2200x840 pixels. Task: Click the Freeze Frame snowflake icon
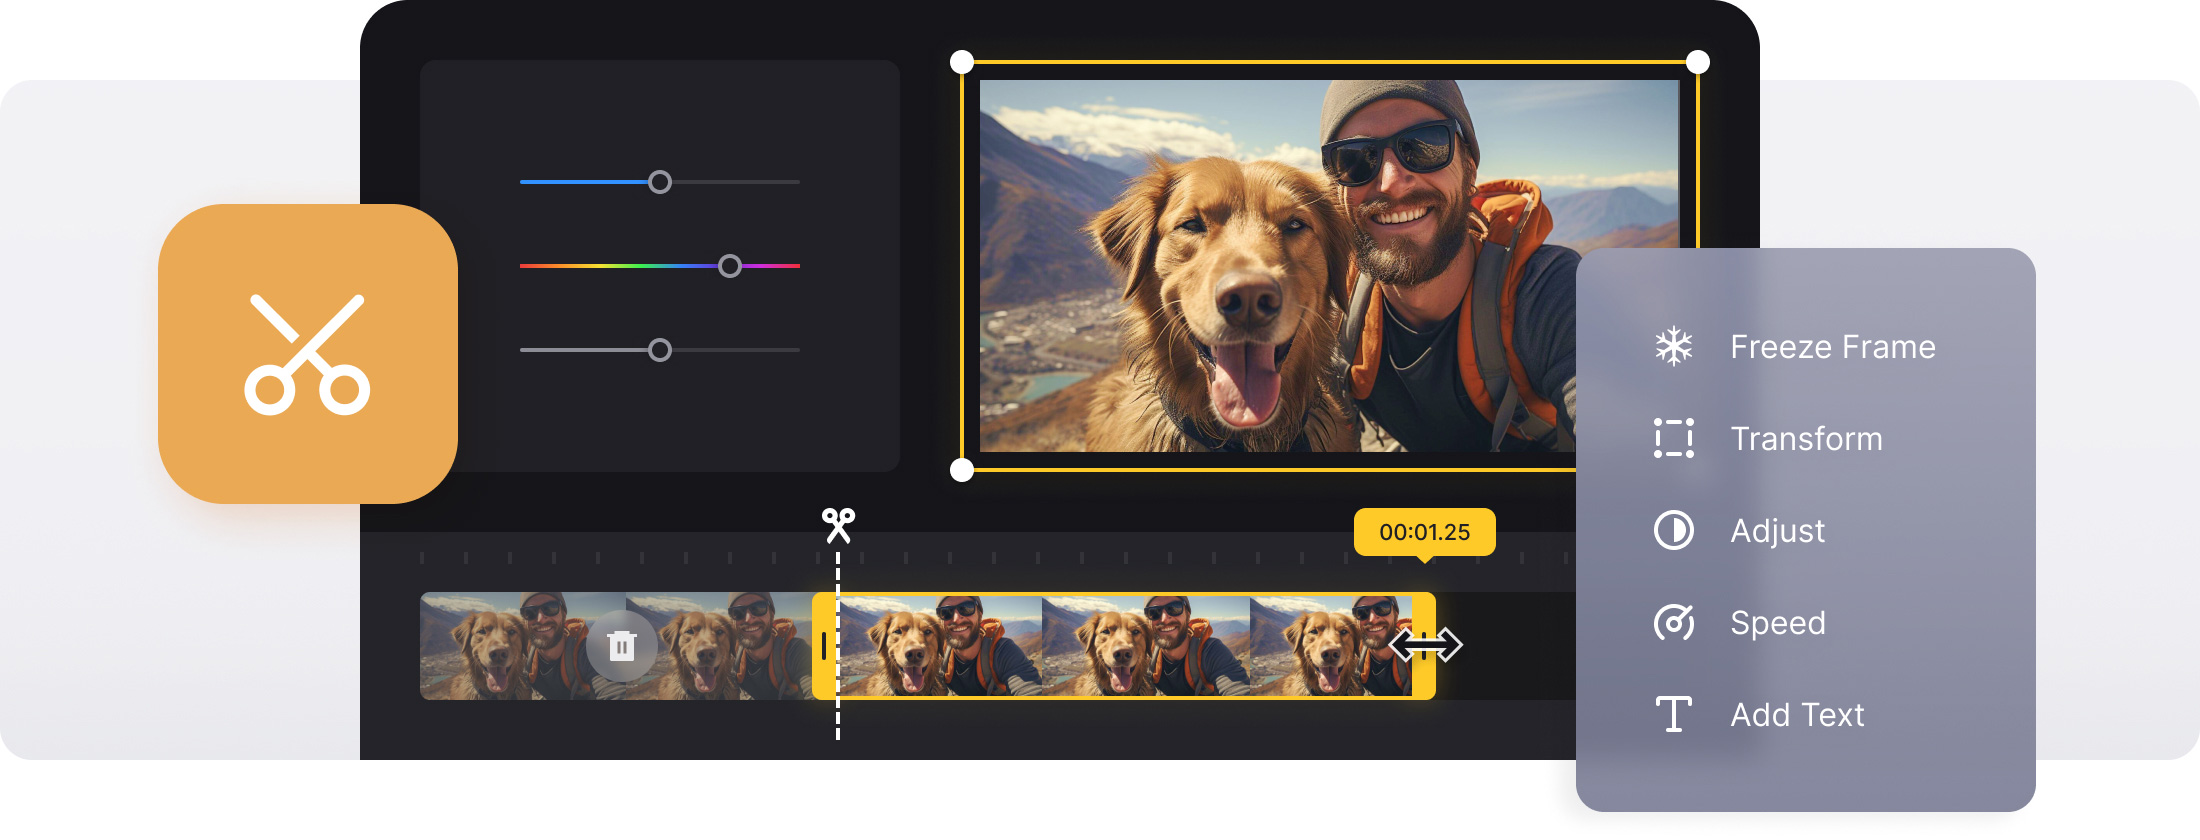[x=1673, y=347]
